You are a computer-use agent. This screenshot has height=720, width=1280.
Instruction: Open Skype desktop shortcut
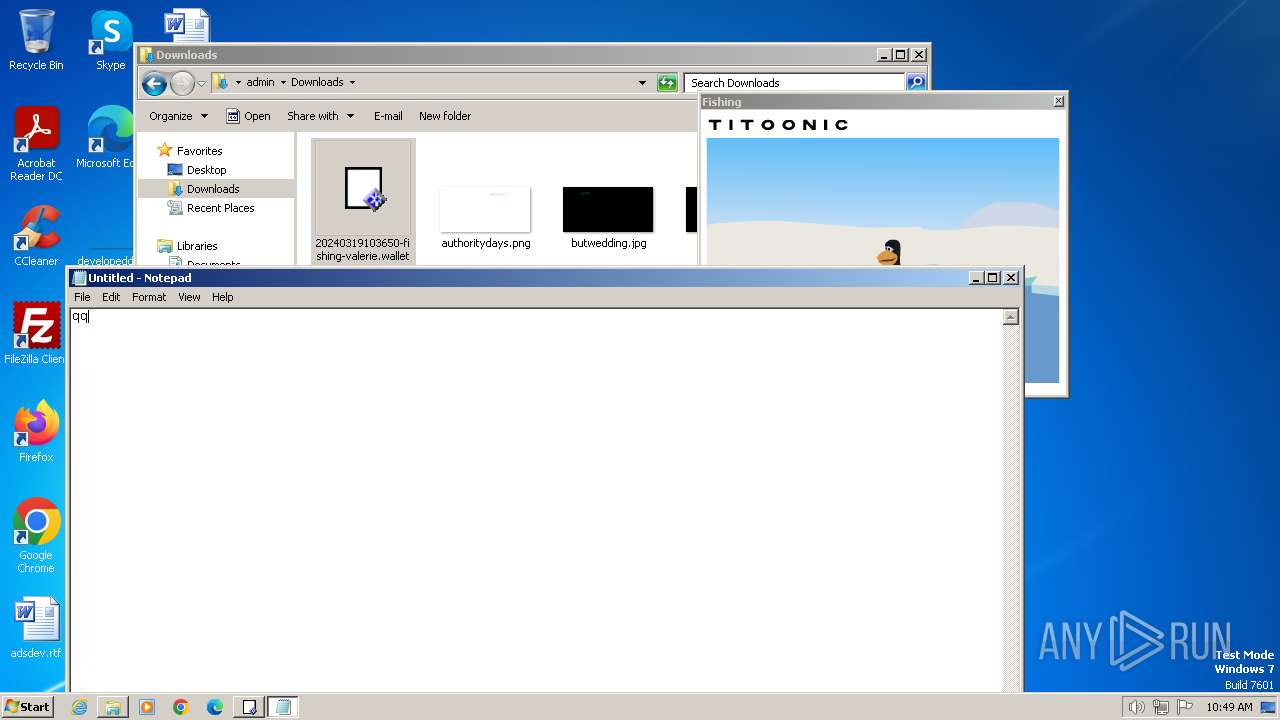[110, 40]
